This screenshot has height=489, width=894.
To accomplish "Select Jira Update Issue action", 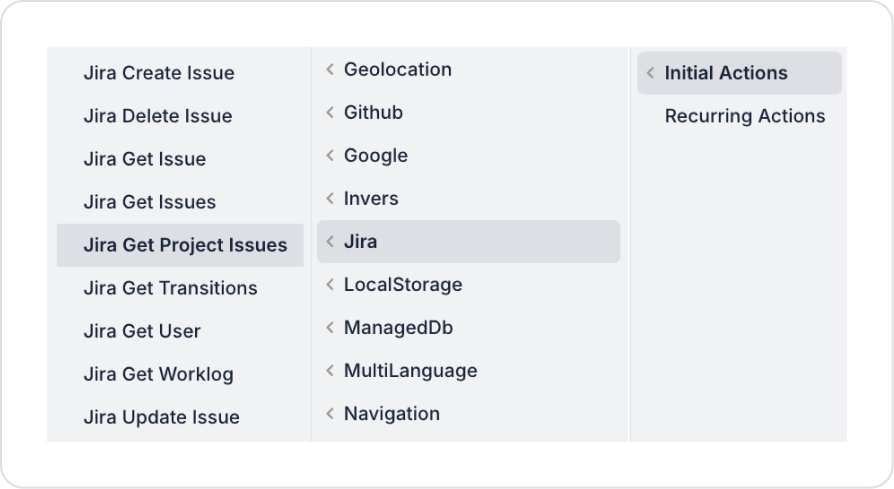I will 162,417.
